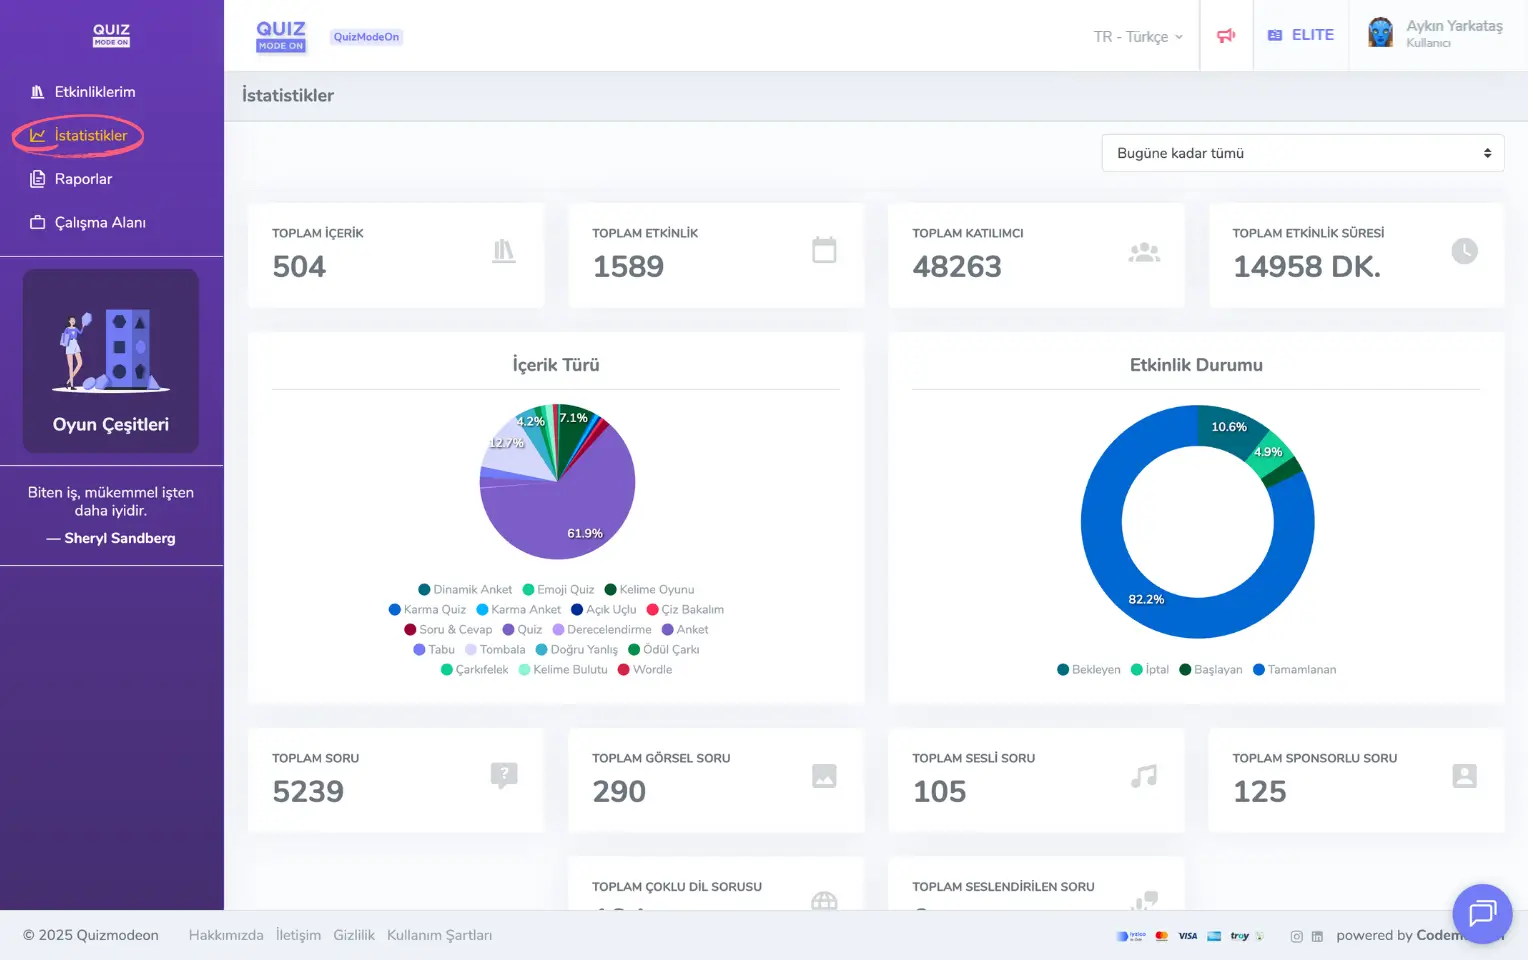Click the ELITE membership badge icon
The width and height of the screenshot is (1528, 960).
coord(1274,33)
